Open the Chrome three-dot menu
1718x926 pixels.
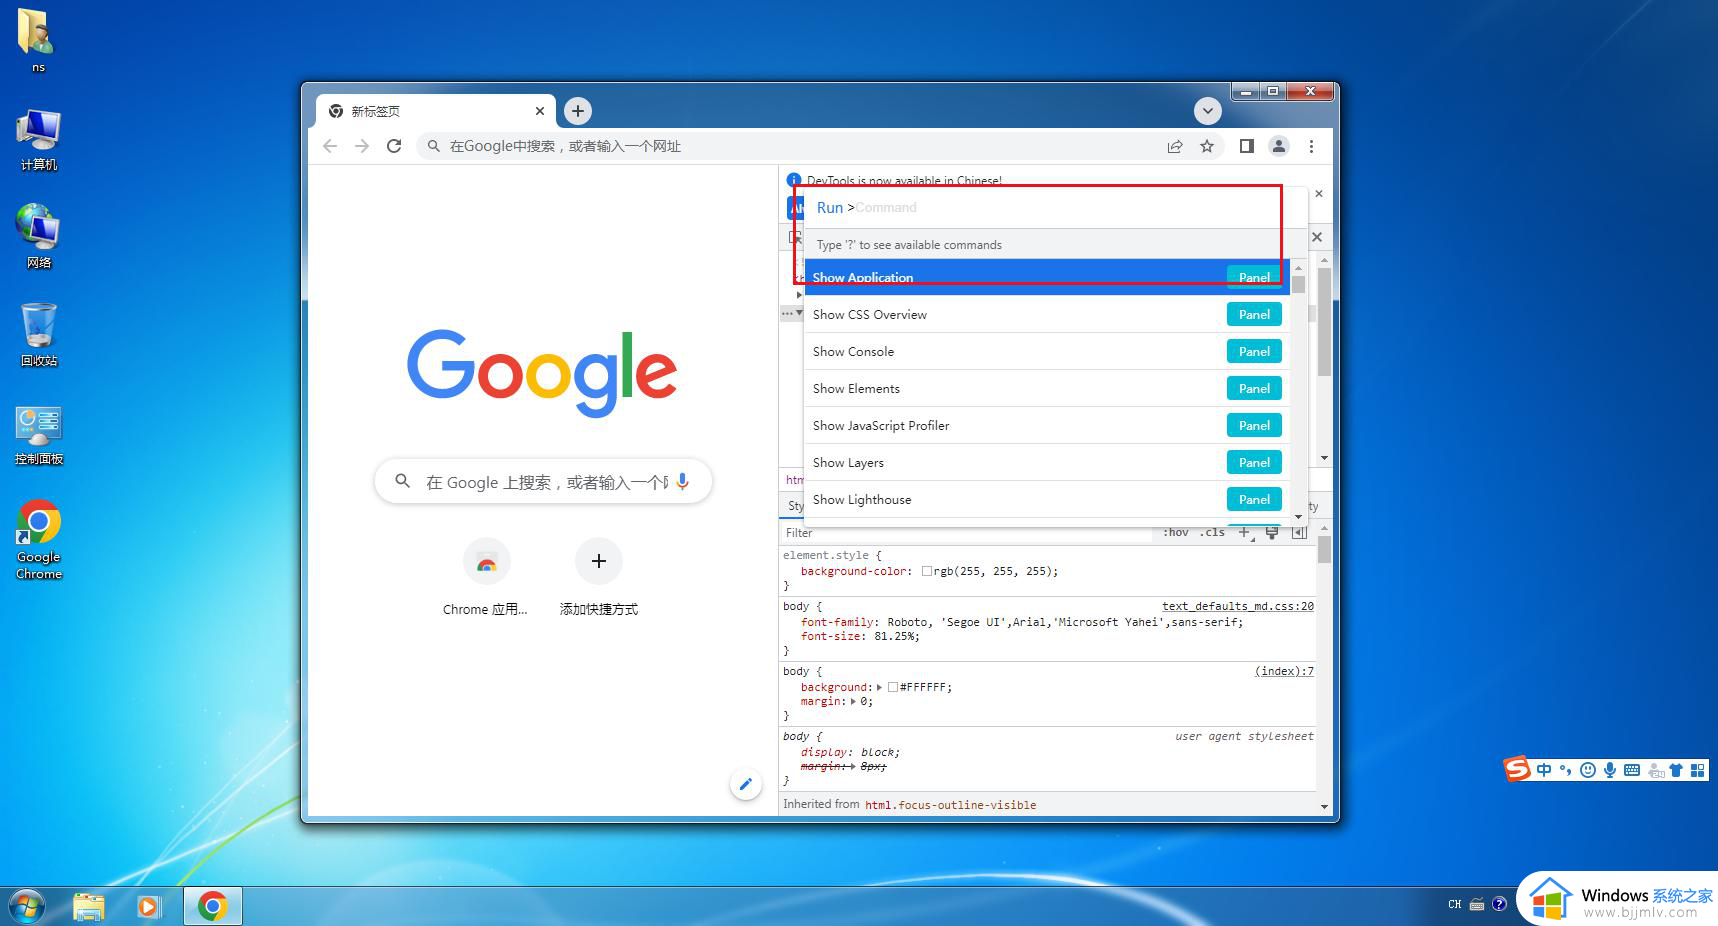point(1311,146)
